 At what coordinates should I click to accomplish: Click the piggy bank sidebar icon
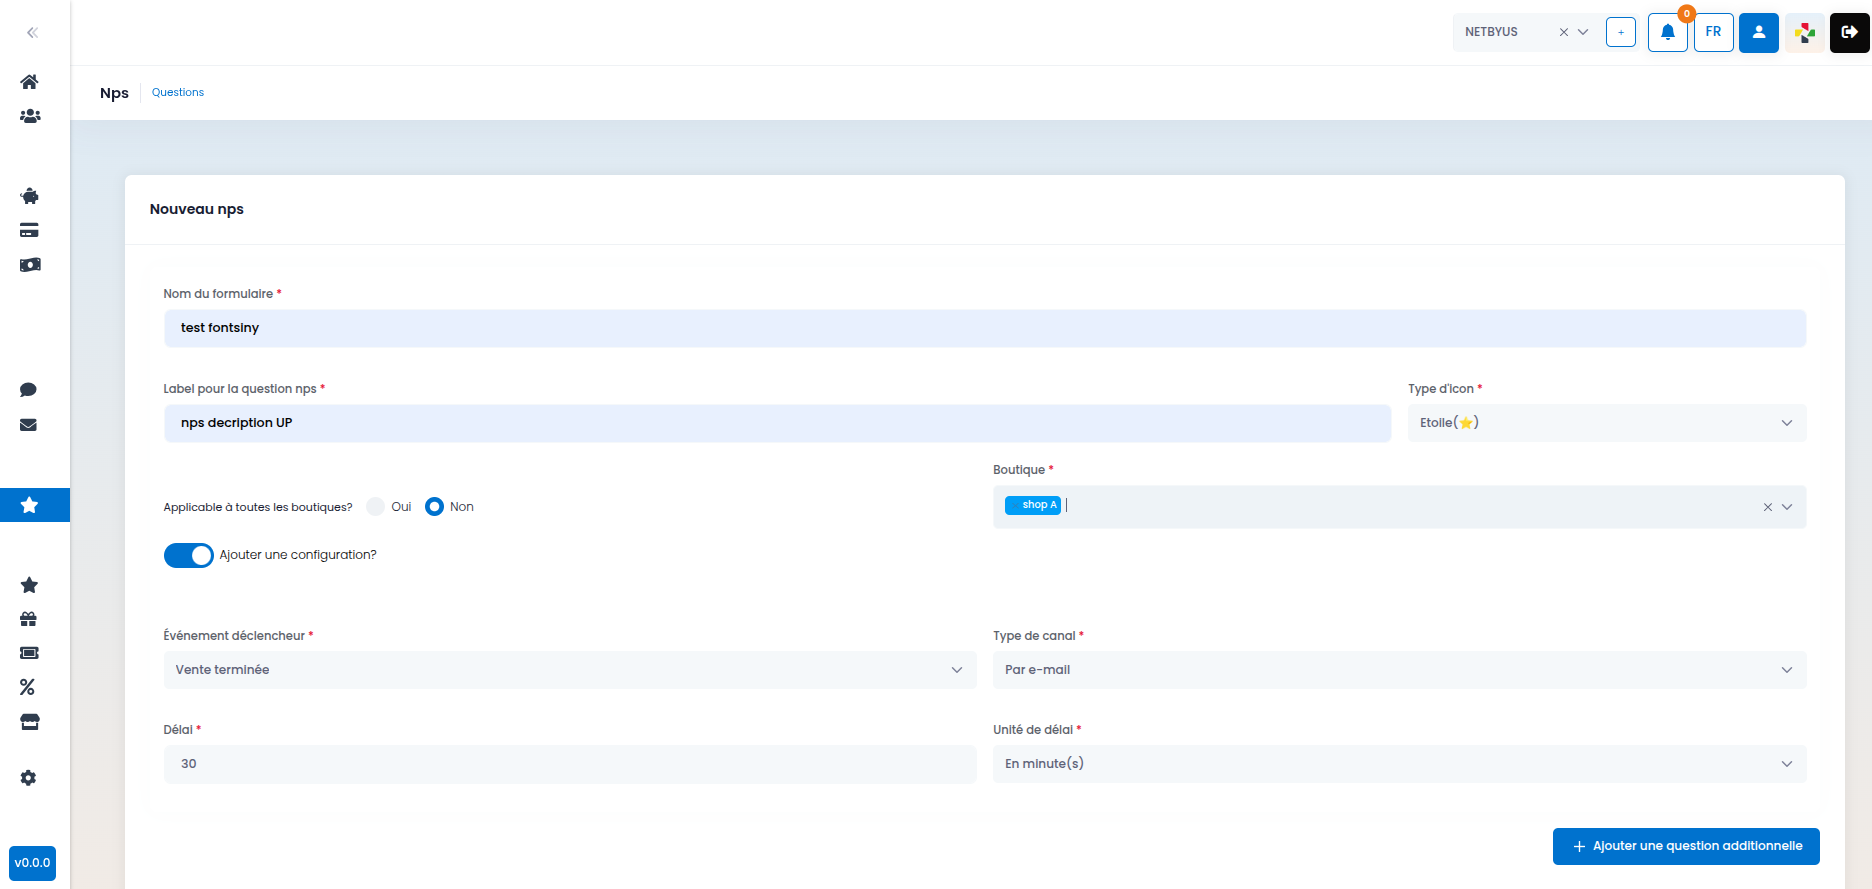[30, 196]
